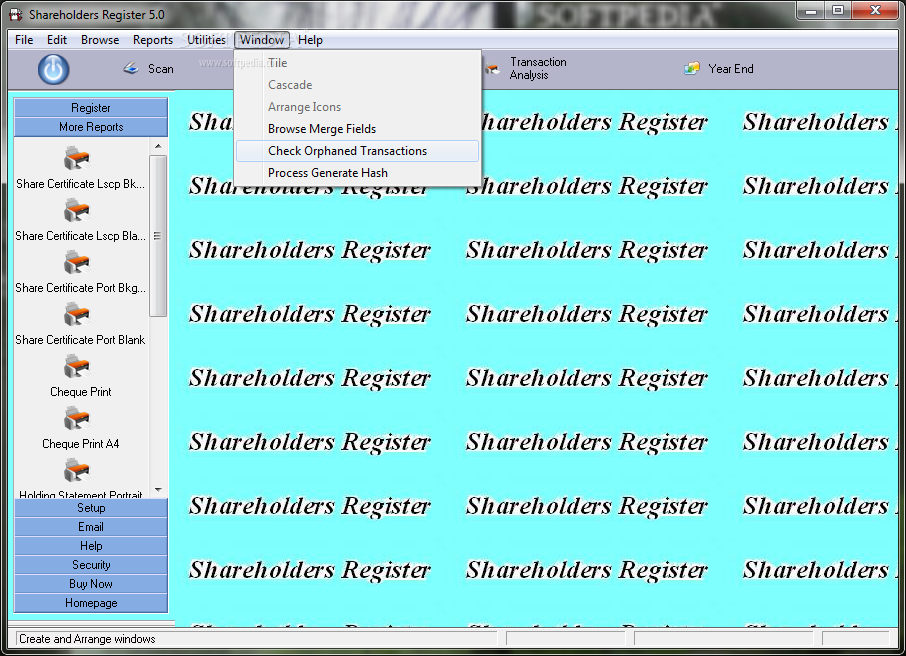Open the More Reports sidebar section
This screenshot has height=656, width=906.
pos(91,127)
